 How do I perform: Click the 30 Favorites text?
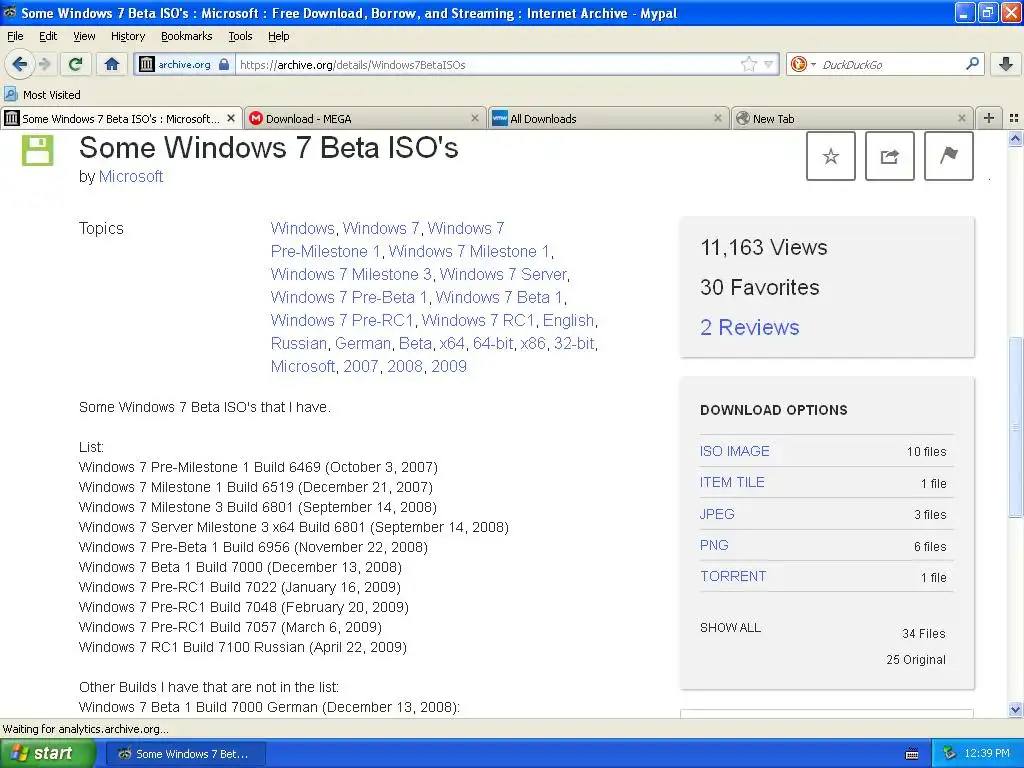760,287
